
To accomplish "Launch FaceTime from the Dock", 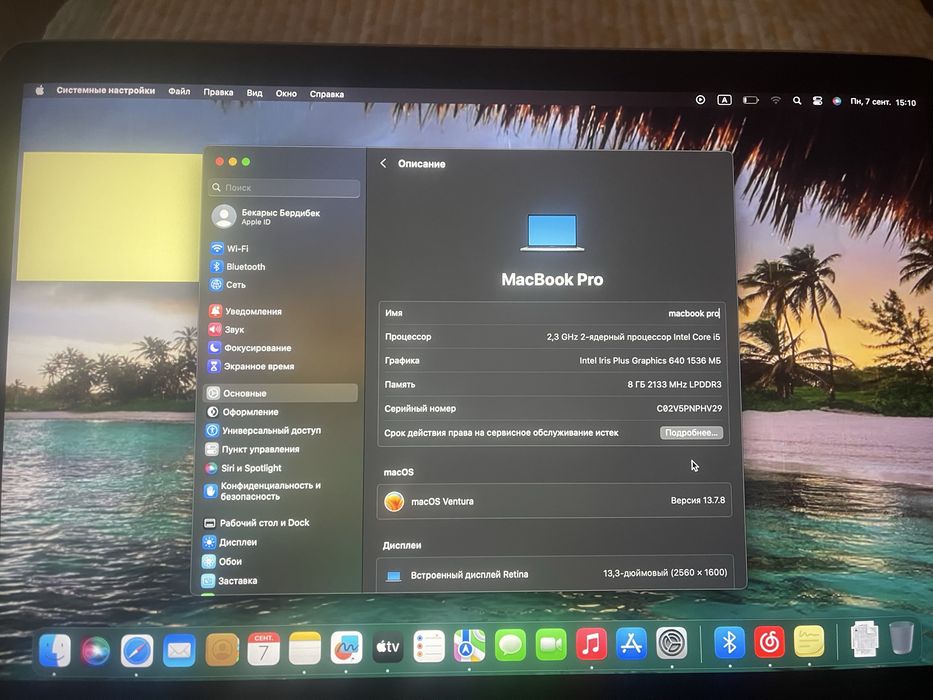I will point(551,645).
